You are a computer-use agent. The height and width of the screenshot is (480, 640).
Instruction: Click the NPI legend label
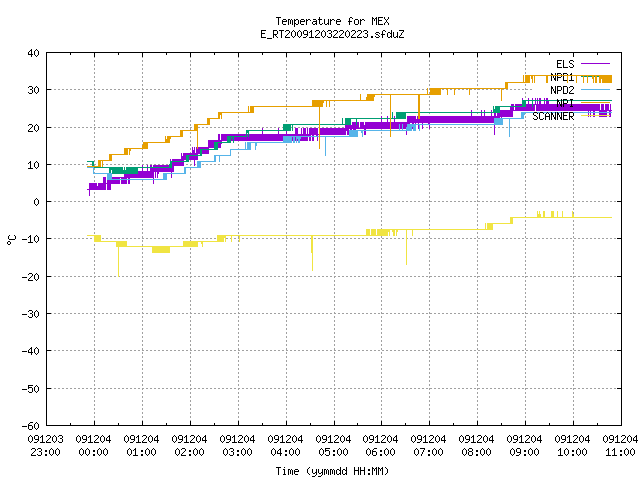tap(565, 103)
